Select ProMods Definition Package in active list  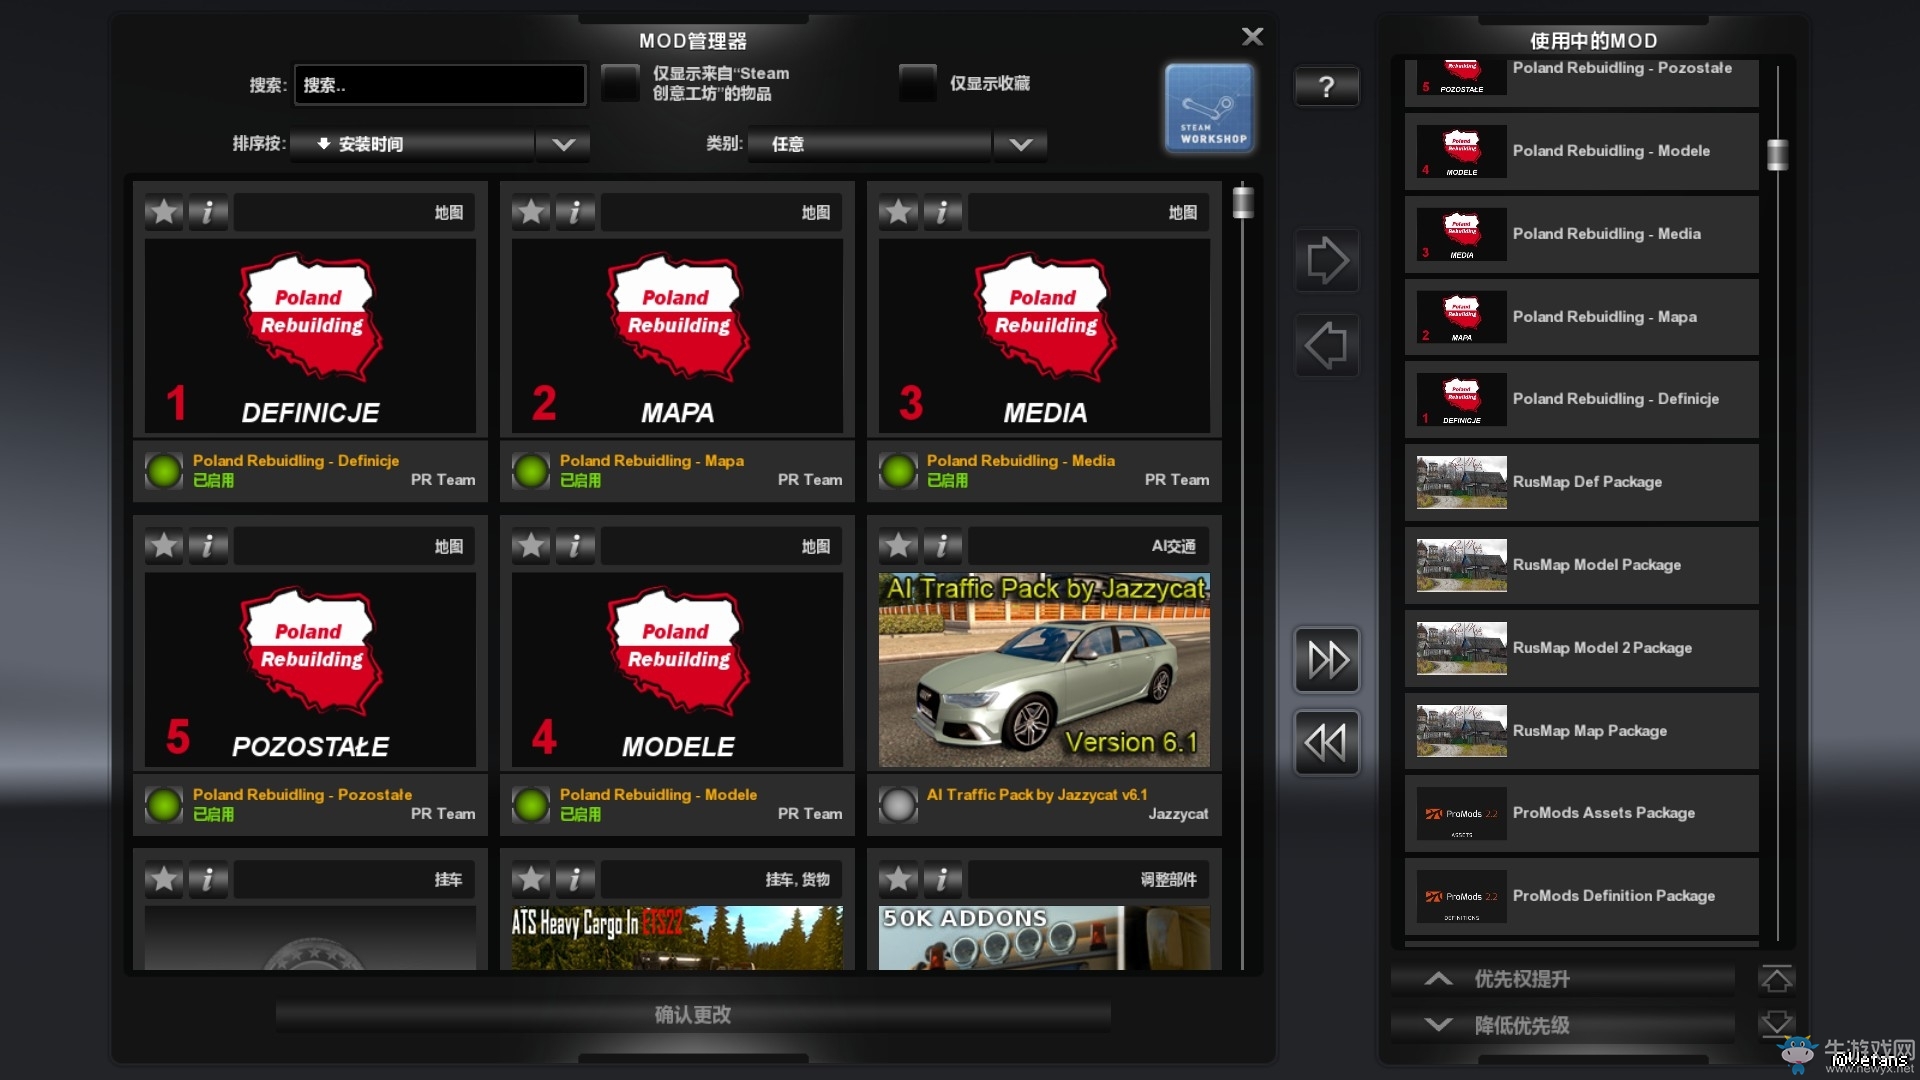(1581, 896)
